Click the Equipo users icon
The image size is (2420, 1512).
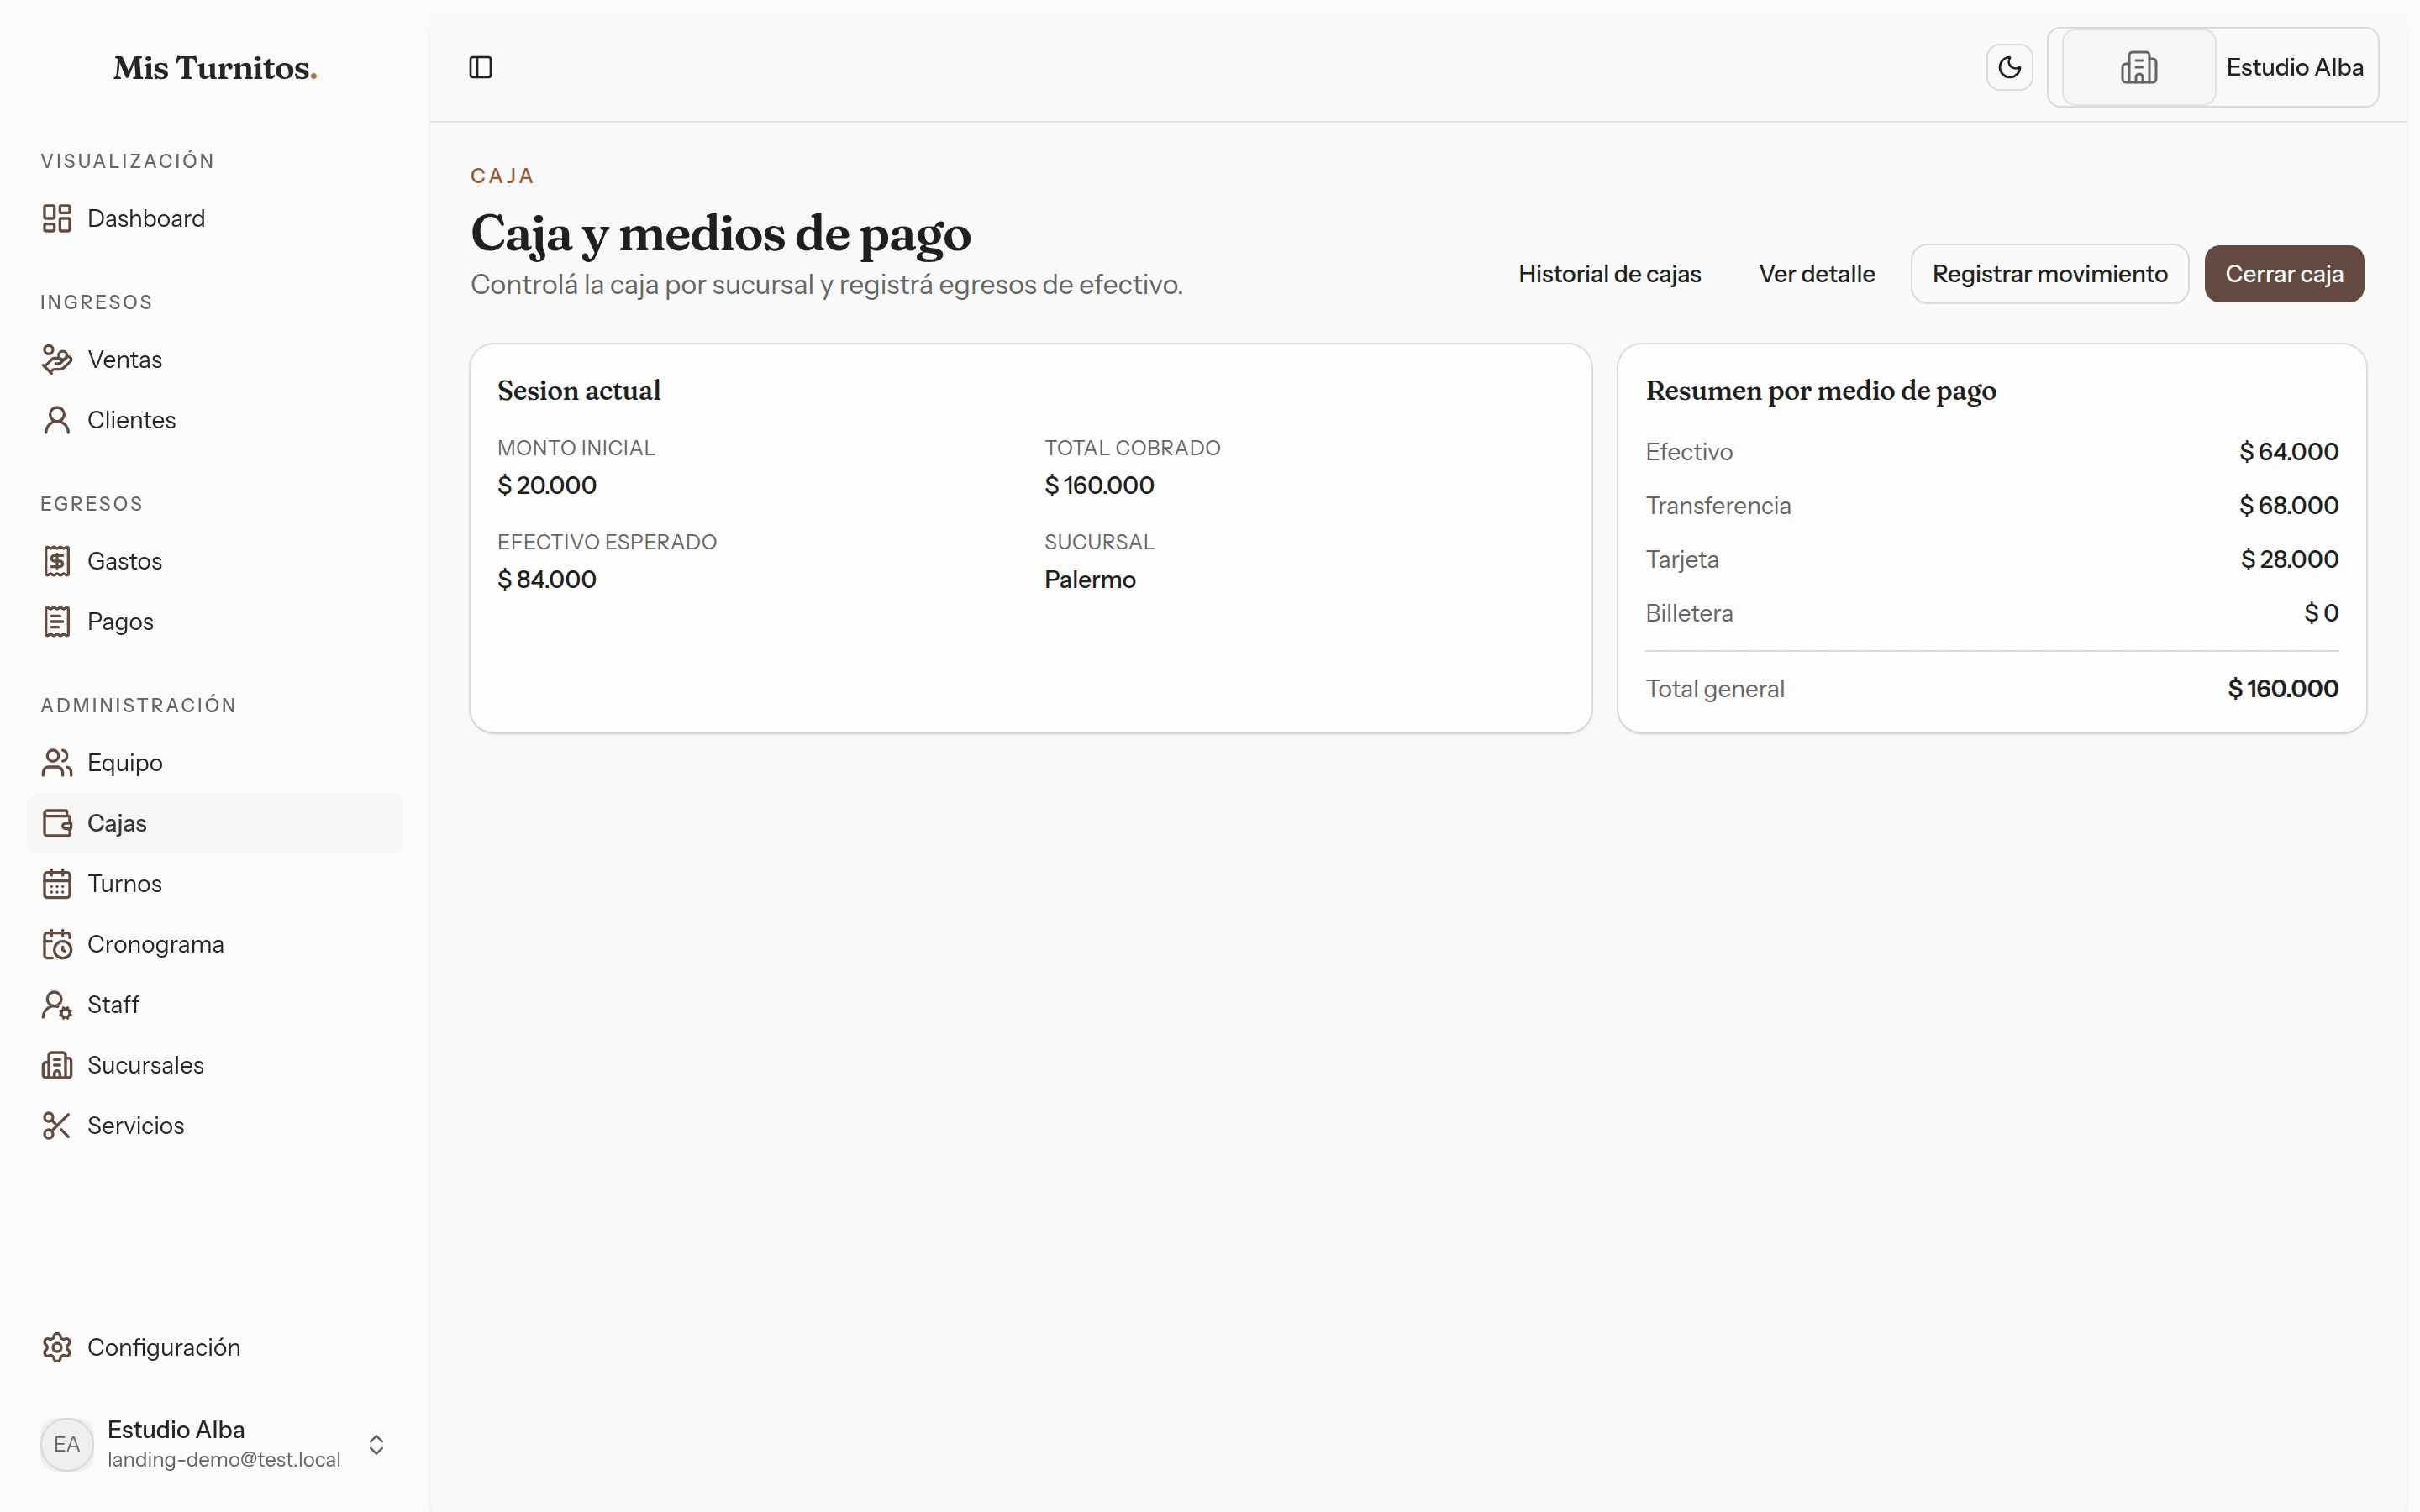(x=57, y=762)
